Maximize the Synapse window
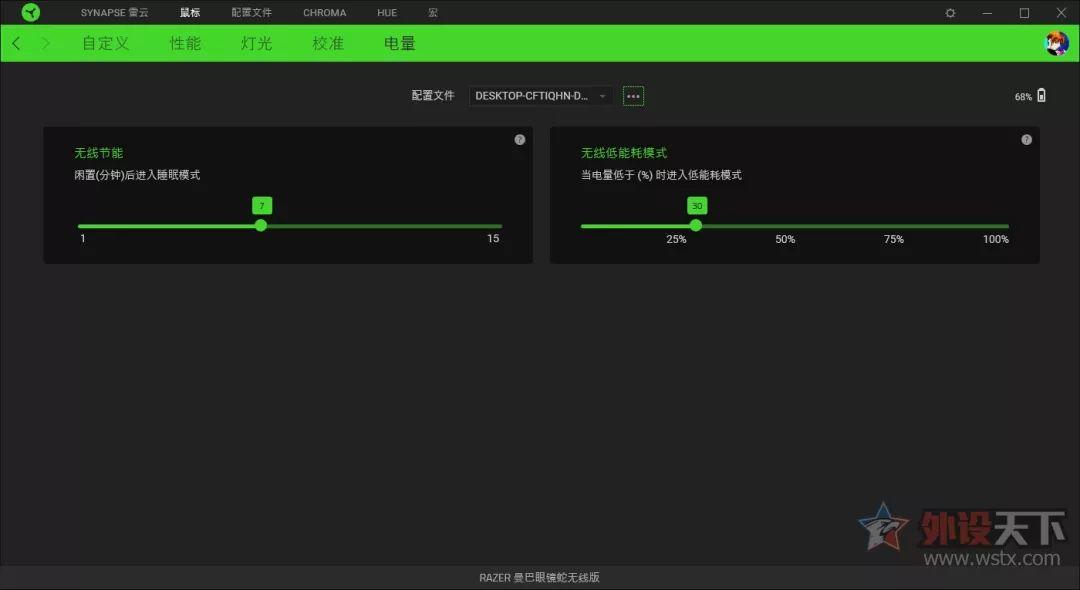 1024,12
